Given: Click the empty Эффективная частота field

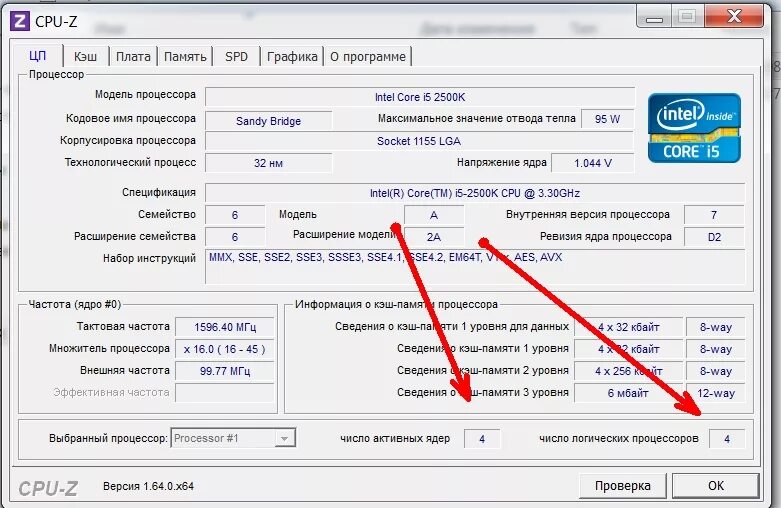Looking at the screenshot, I should [225, 392].
